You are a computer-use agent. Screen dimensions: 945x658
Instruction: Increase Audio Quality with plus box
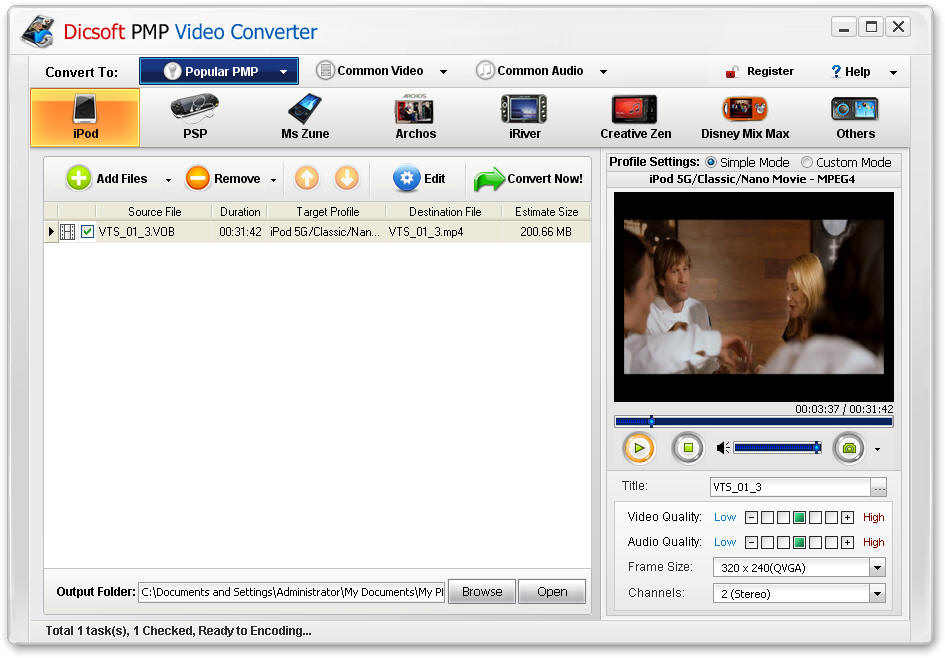click(847, 542)
